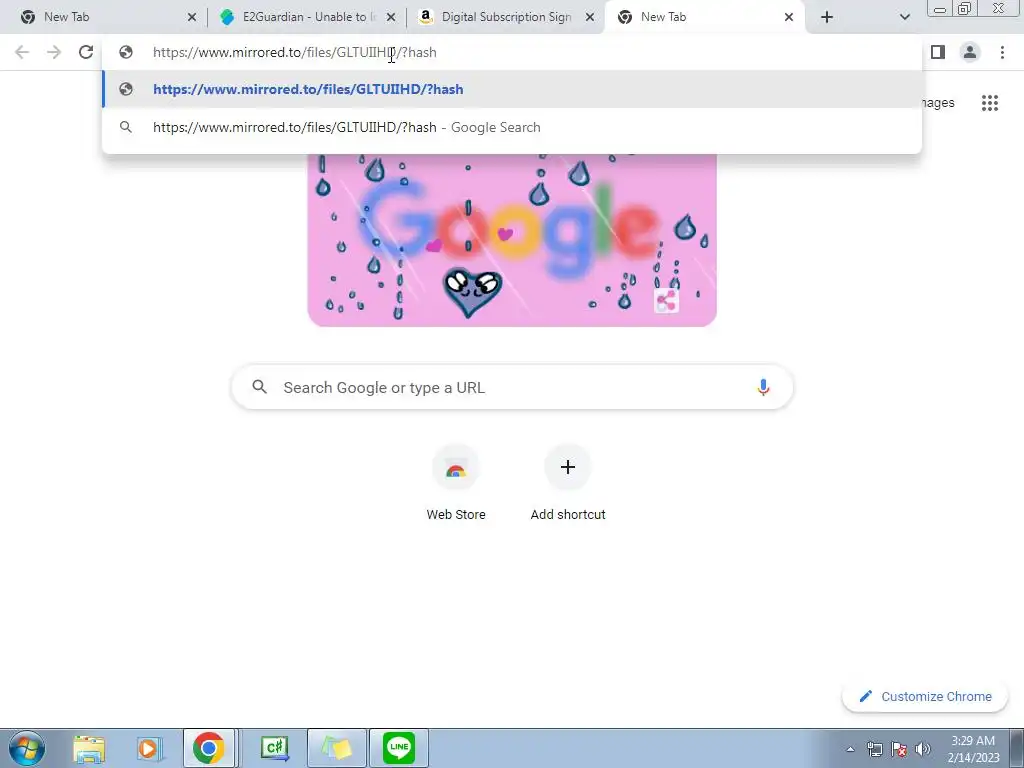The image size is (1024, 768).
Task: Click the Images link behind the dropdown
Action: point(938,103)
